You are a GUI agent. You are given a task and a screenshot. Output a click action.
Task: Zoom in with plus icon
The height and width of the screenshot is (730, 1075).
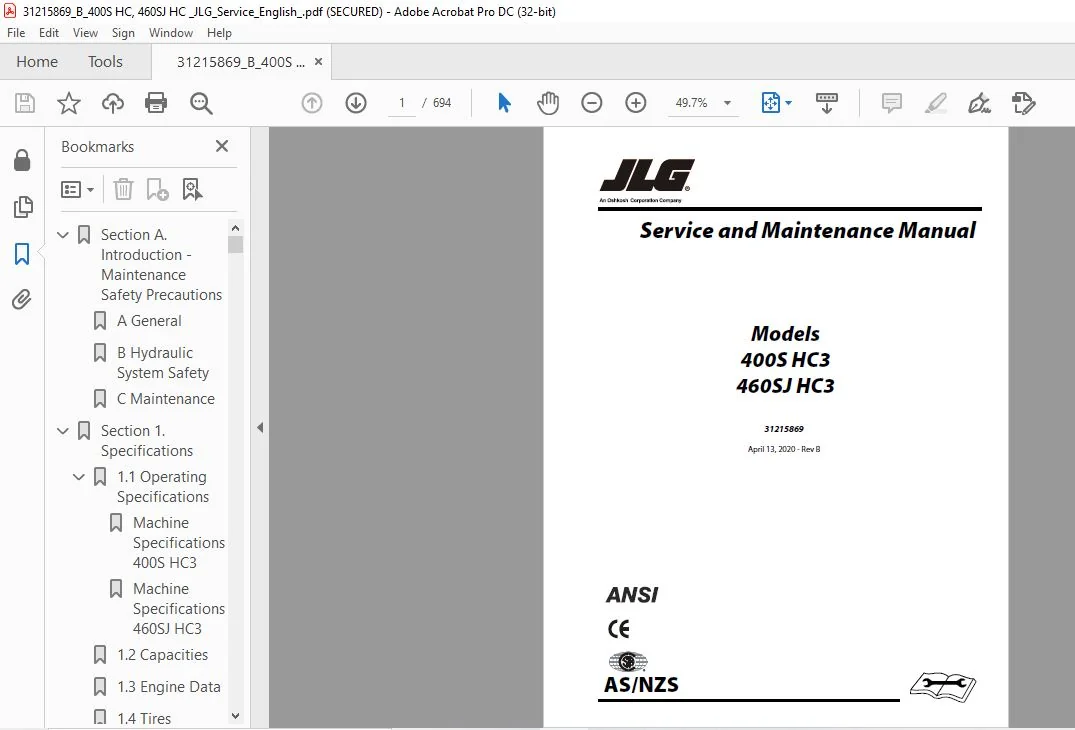tap(636, 103)
